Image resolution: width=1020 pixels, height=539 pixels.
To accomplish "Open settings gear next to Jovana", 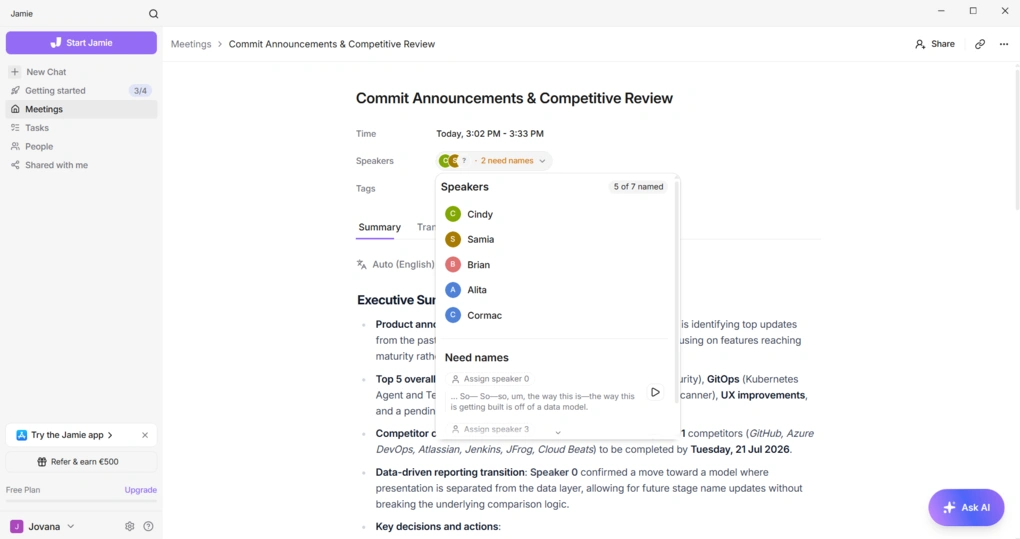I will (x=129, y=526).
